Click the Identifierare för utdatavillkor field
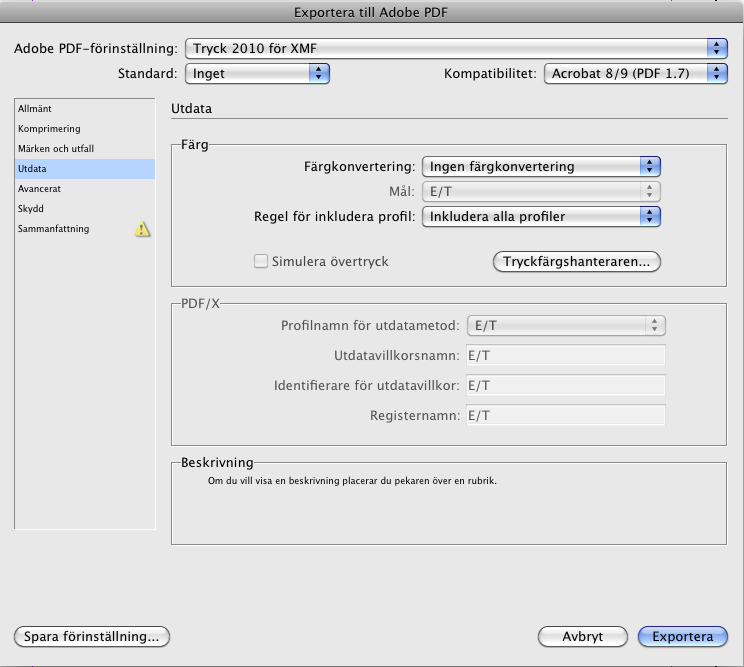The width and height of the screenshot is (744, 667). pyautogui.click(x=566, y=385)
